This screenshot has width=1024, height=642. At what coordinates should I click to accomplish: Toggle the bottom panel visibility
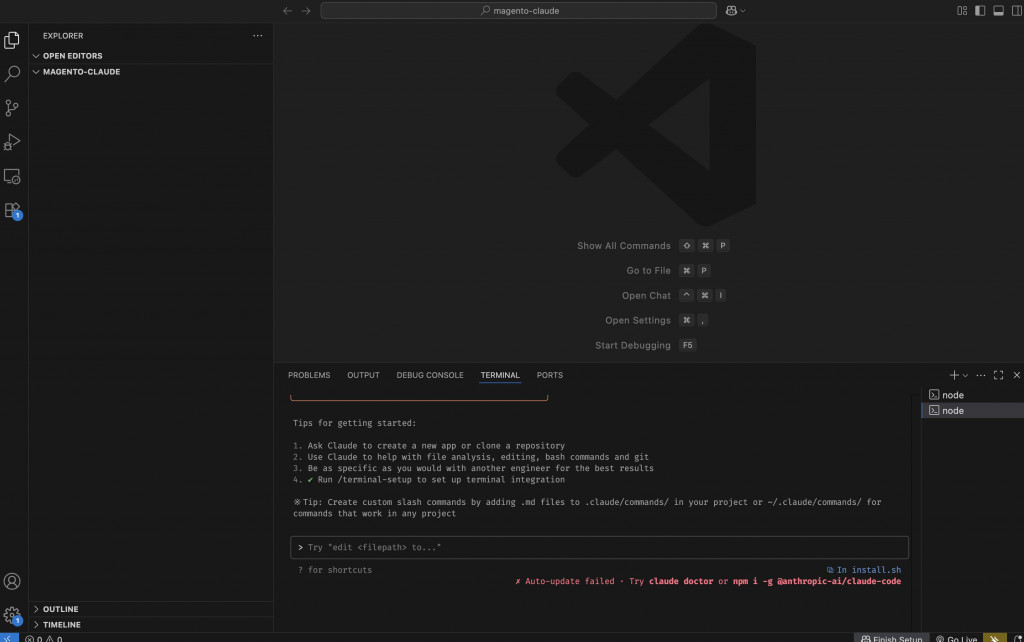pyautogui.click(x=999, y=10)
